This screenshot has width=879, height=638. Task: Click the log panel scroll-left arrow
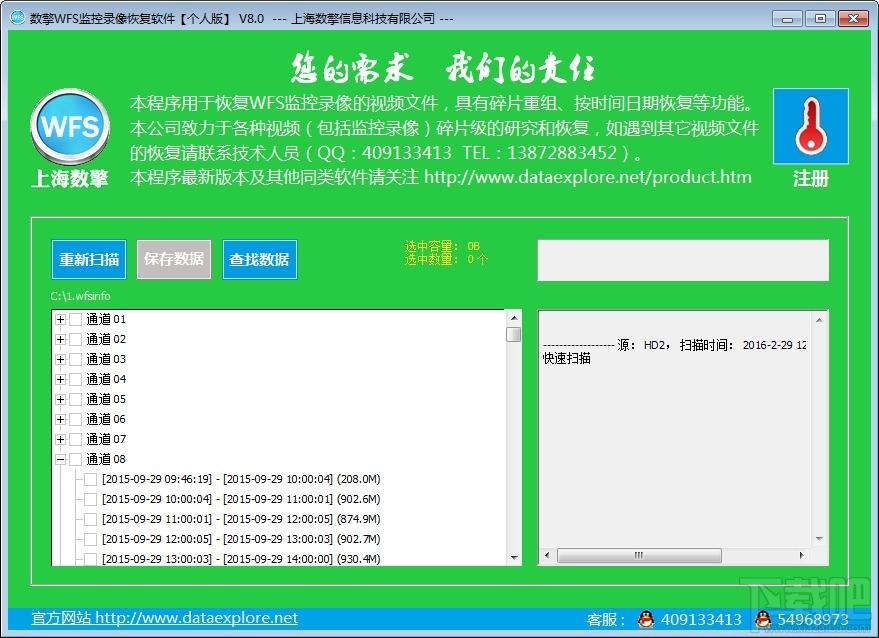(x=547, y=556)
